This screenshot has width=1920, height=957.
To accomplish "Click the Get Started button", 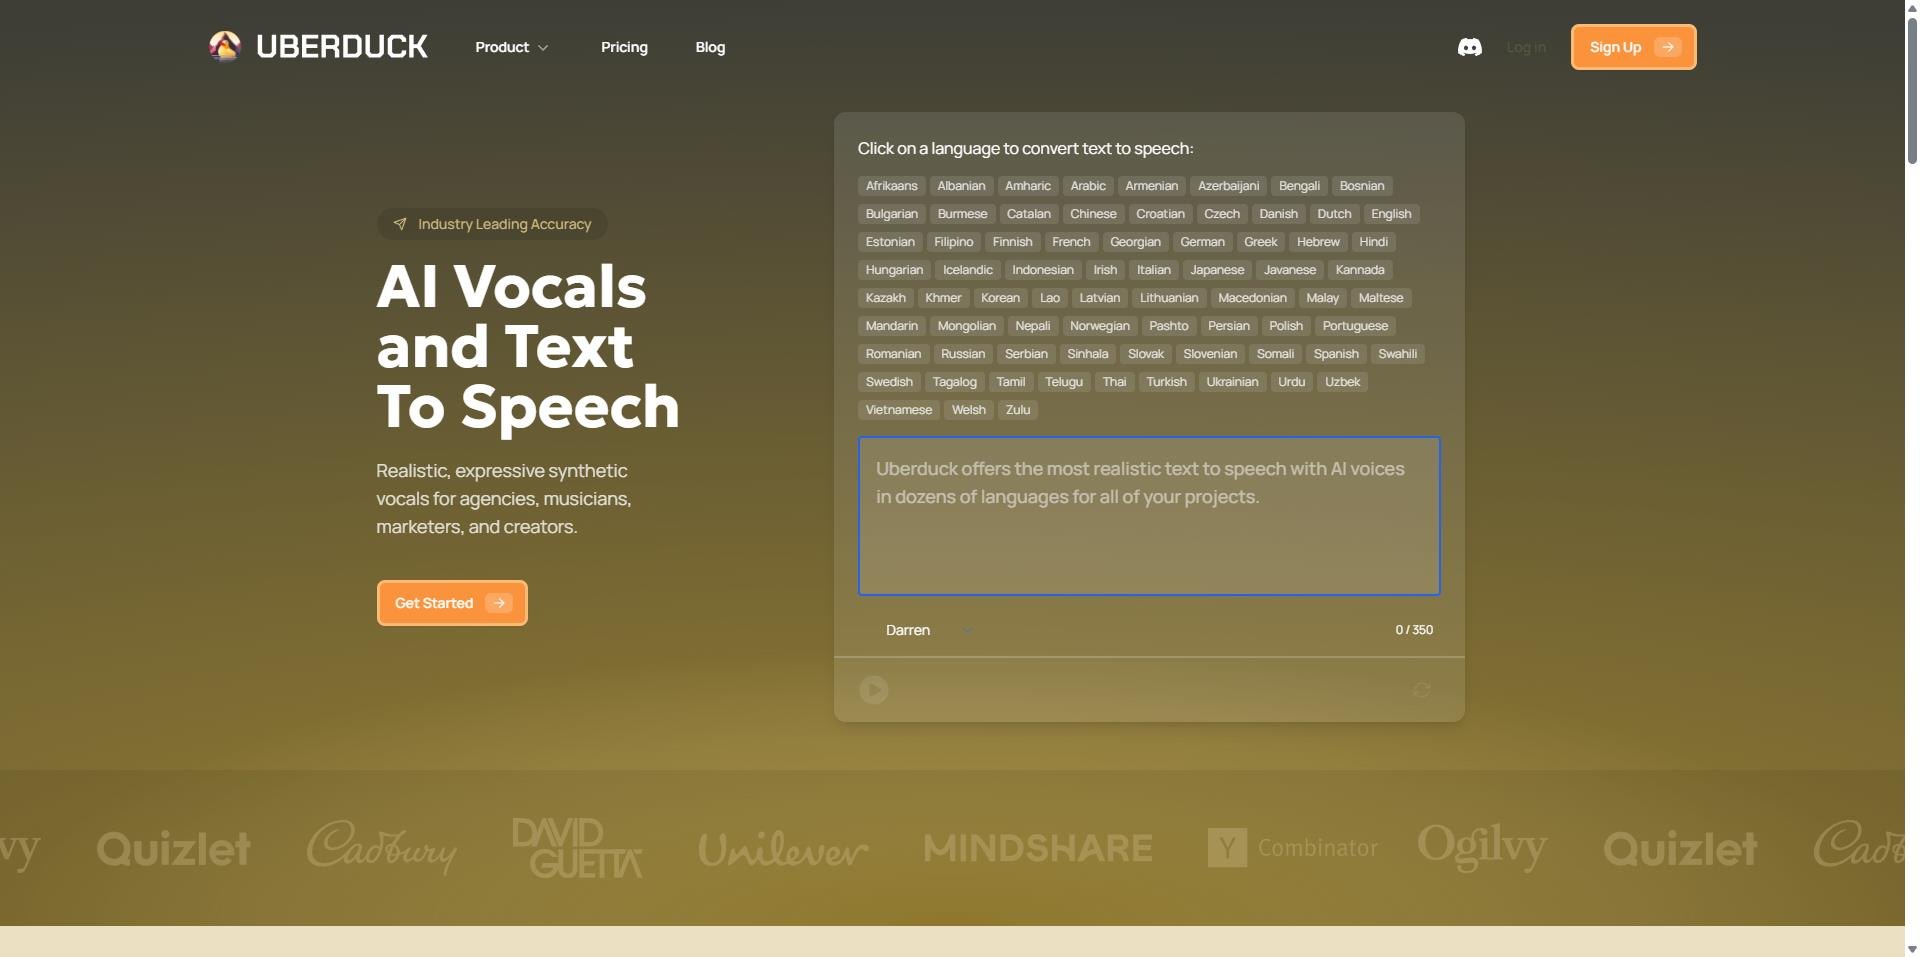I will (452, 603).
